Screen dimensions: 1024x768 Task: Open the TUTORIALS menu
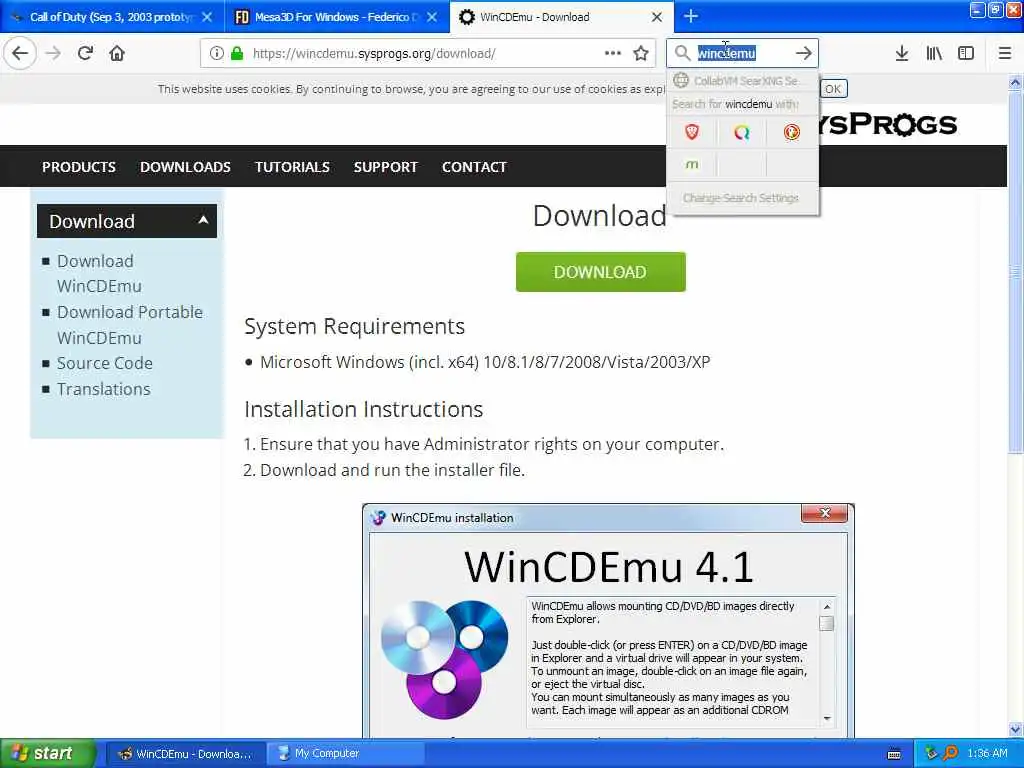click(x=293, y=167)
